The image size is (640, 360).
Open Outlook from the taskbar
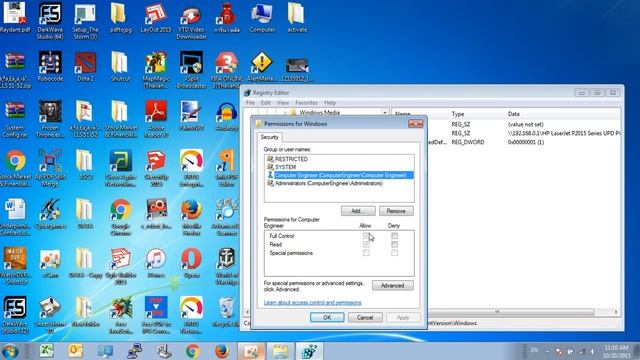tap(76, 351)
